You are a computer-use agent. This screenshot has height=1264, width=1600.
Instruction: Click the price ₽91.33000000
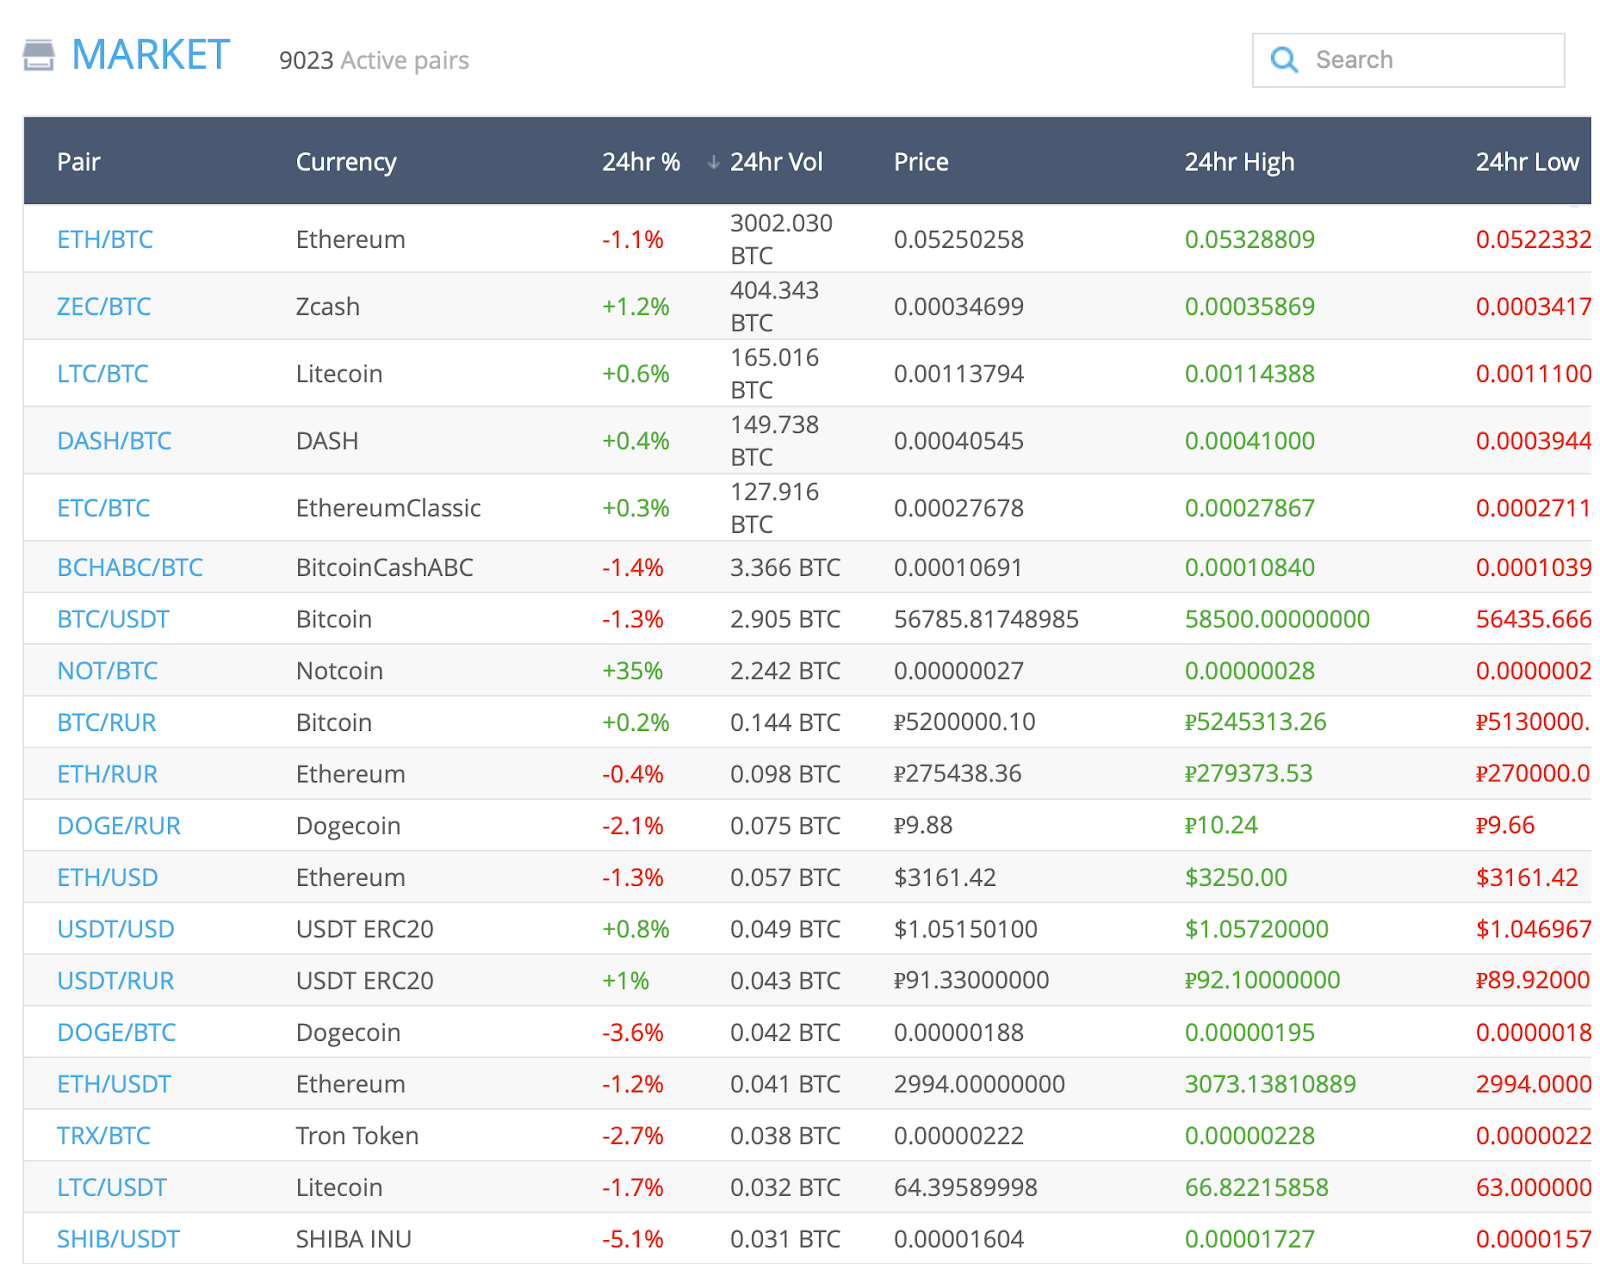pos(972,980)
